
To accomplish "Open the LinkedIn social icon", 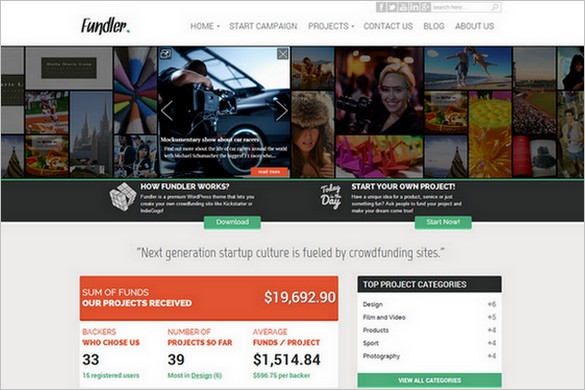I will point(414,7).
